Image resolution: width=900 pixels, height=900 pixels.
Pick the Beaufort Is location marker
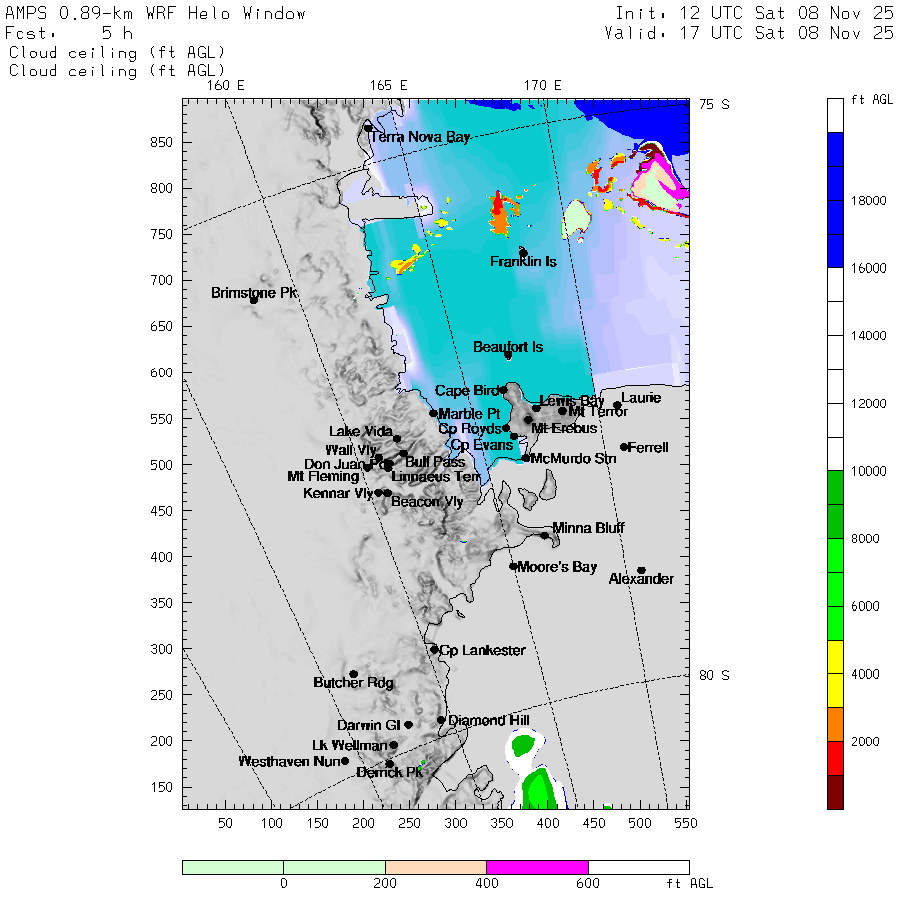click(x=508, y=355)
